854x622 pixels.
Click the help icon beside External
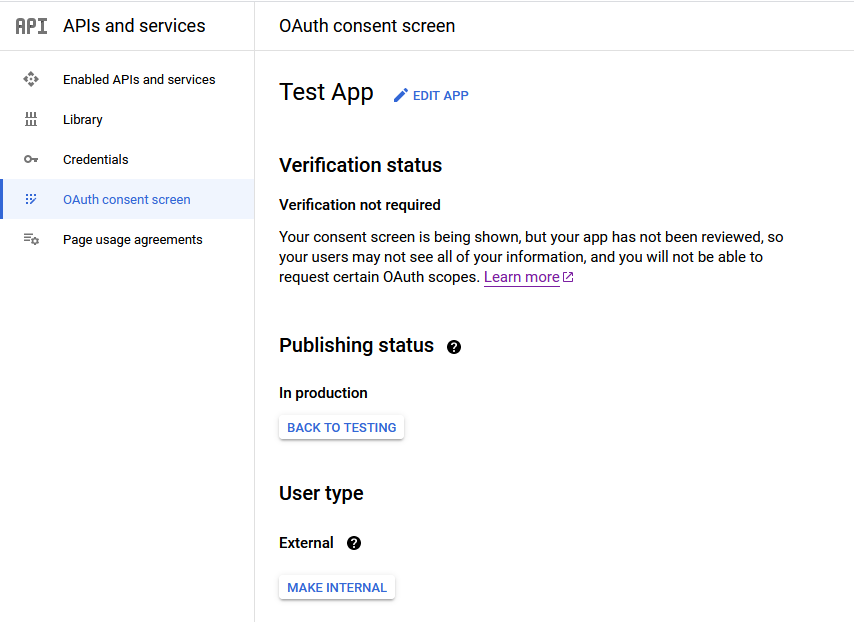tap(354, 543)
